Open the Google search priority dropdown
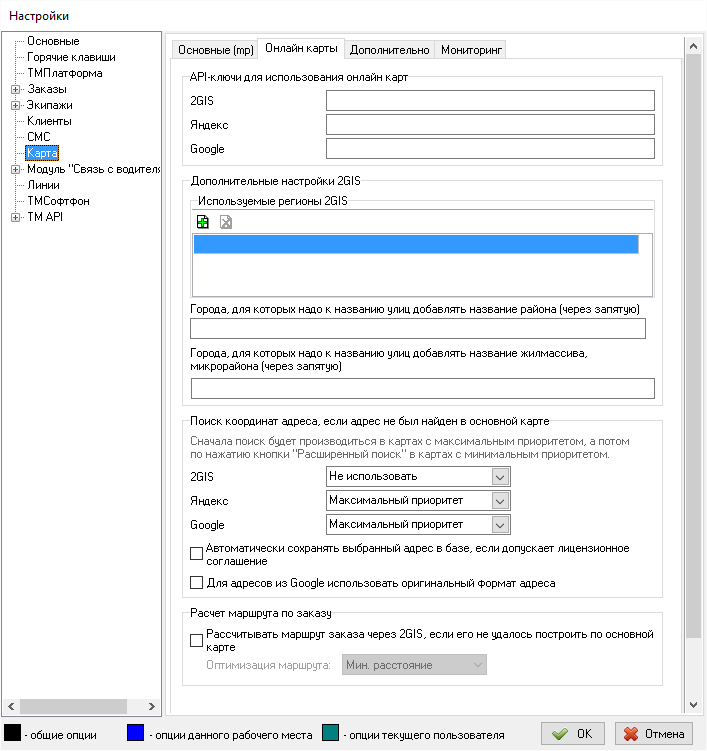 coord(500,525)
